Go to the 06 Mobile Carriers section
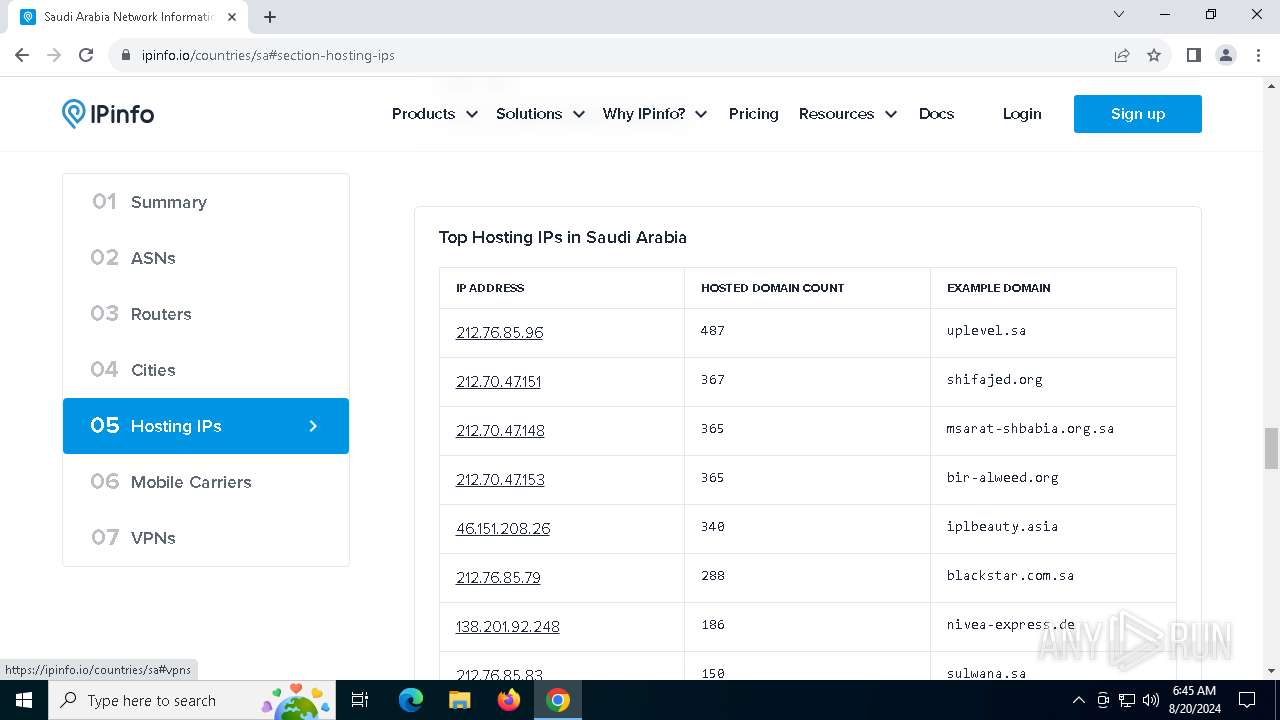The height and width of the screenshot is (720, 1280). [x=206, y=482]
